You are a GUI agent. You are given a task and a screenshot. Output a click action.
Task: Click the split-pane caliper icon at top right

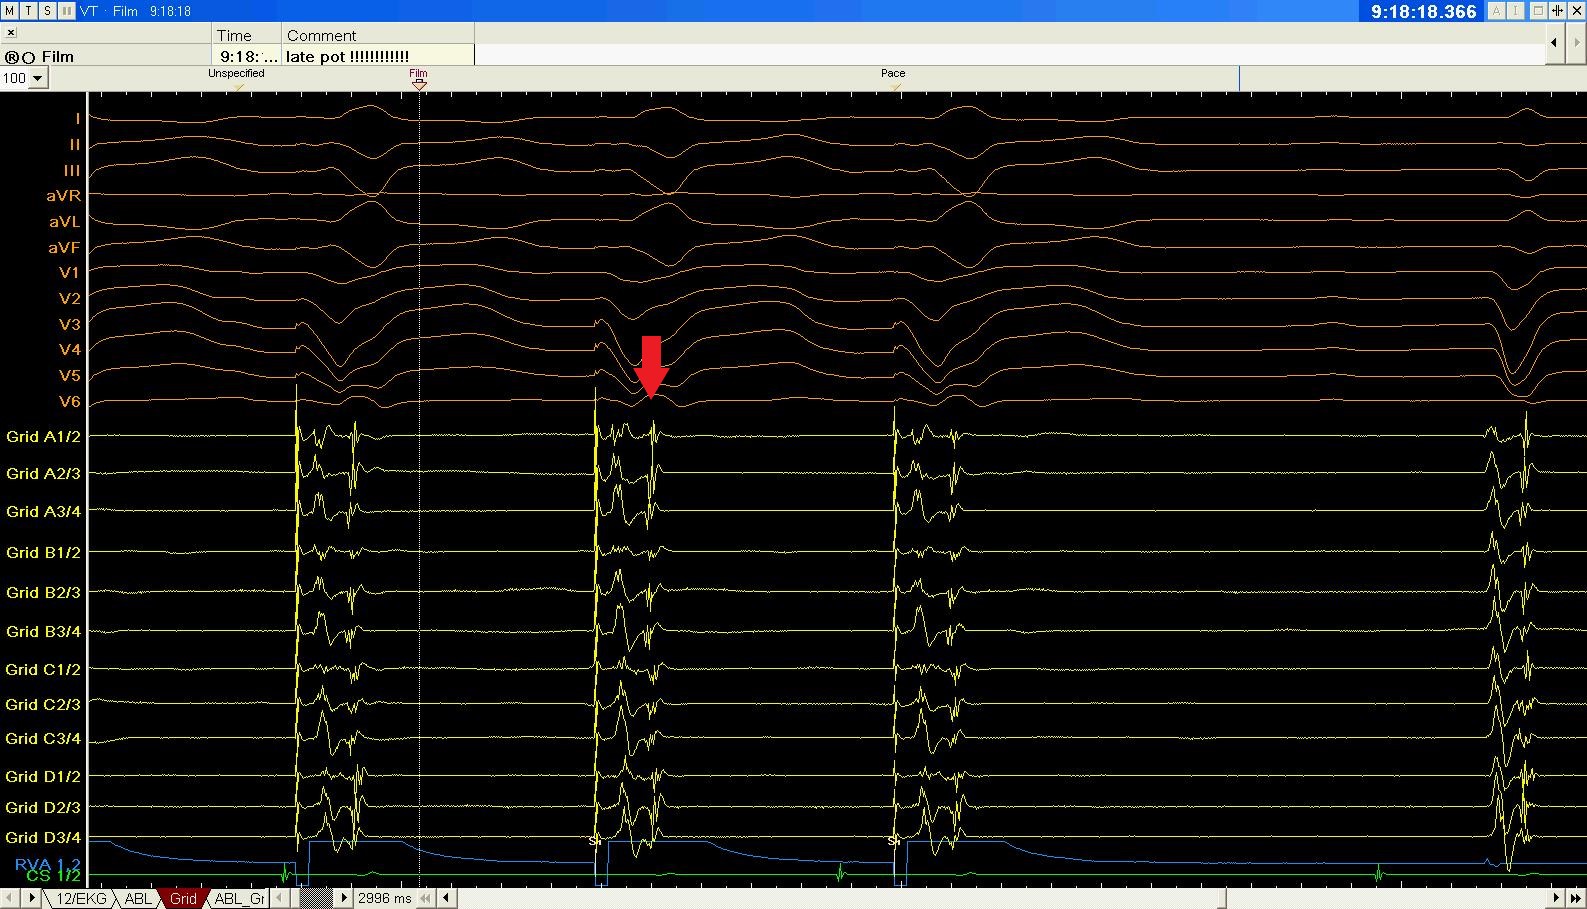[x=1557, y=11]
